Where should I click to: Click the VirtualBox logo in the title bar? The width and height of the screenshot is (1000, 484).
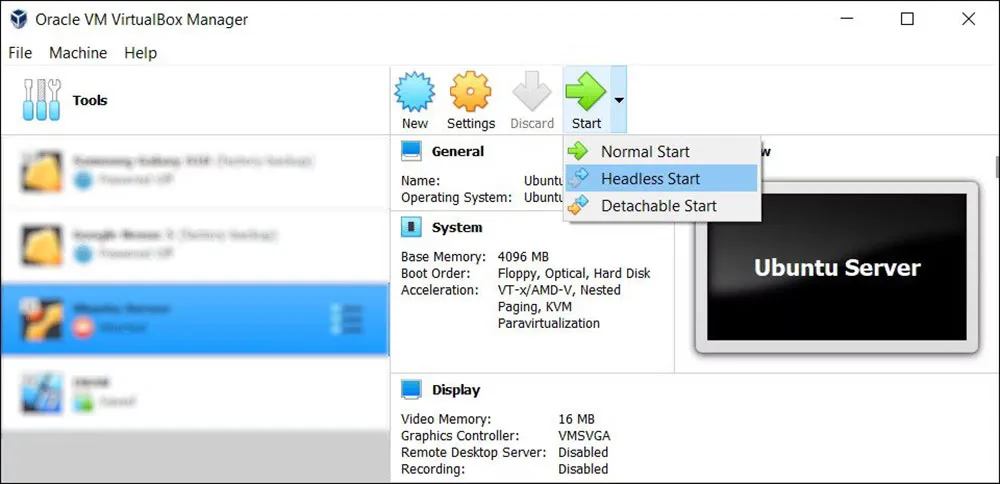click(17, 19)
